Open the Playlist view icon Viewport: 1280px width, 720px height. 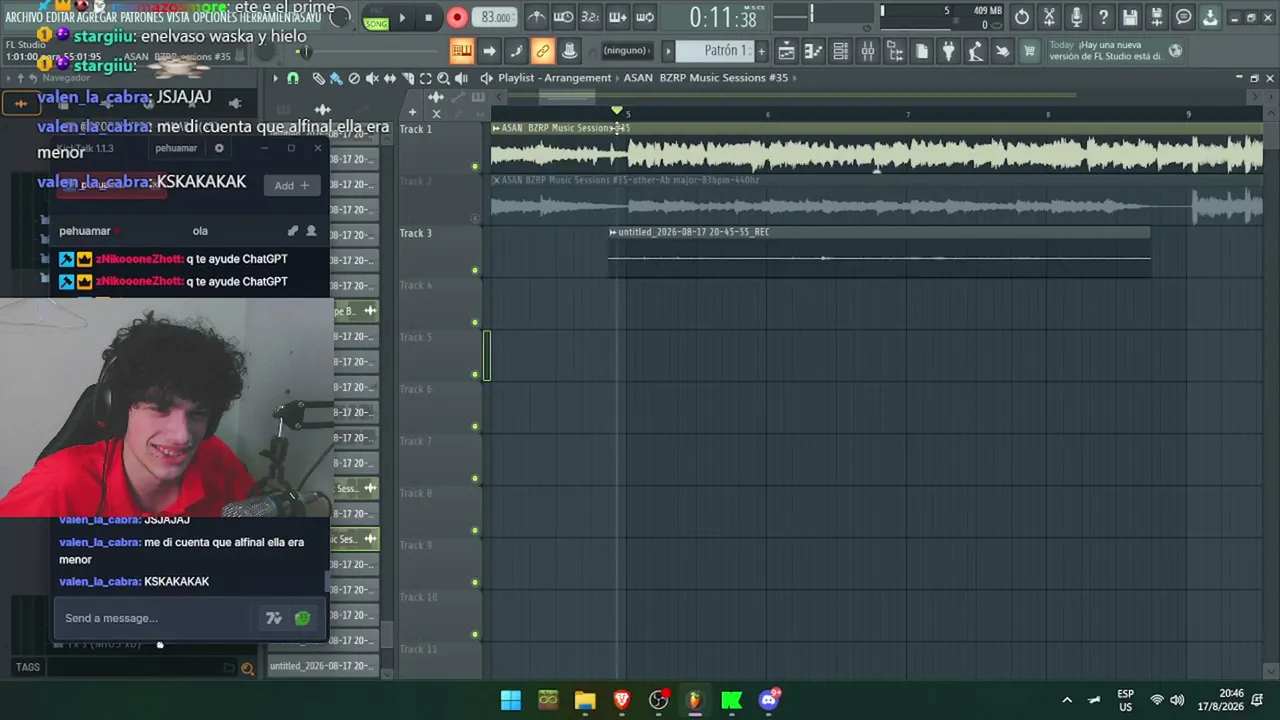pos(787,51)
